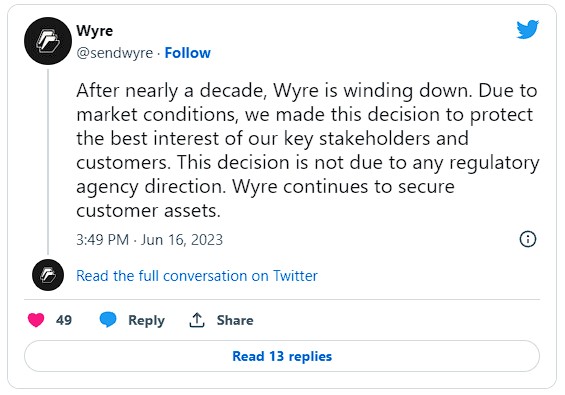The height and width of the screenshot is (395, 565).
Task: Click the vertical thread connector line
Action: 48,161
